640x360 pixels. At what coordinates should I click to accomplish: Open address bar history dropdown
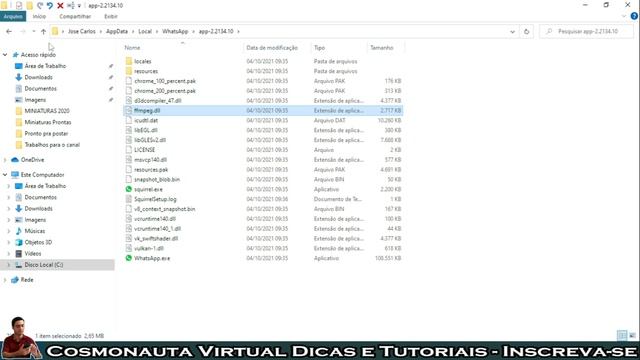[x=512, y=31]
